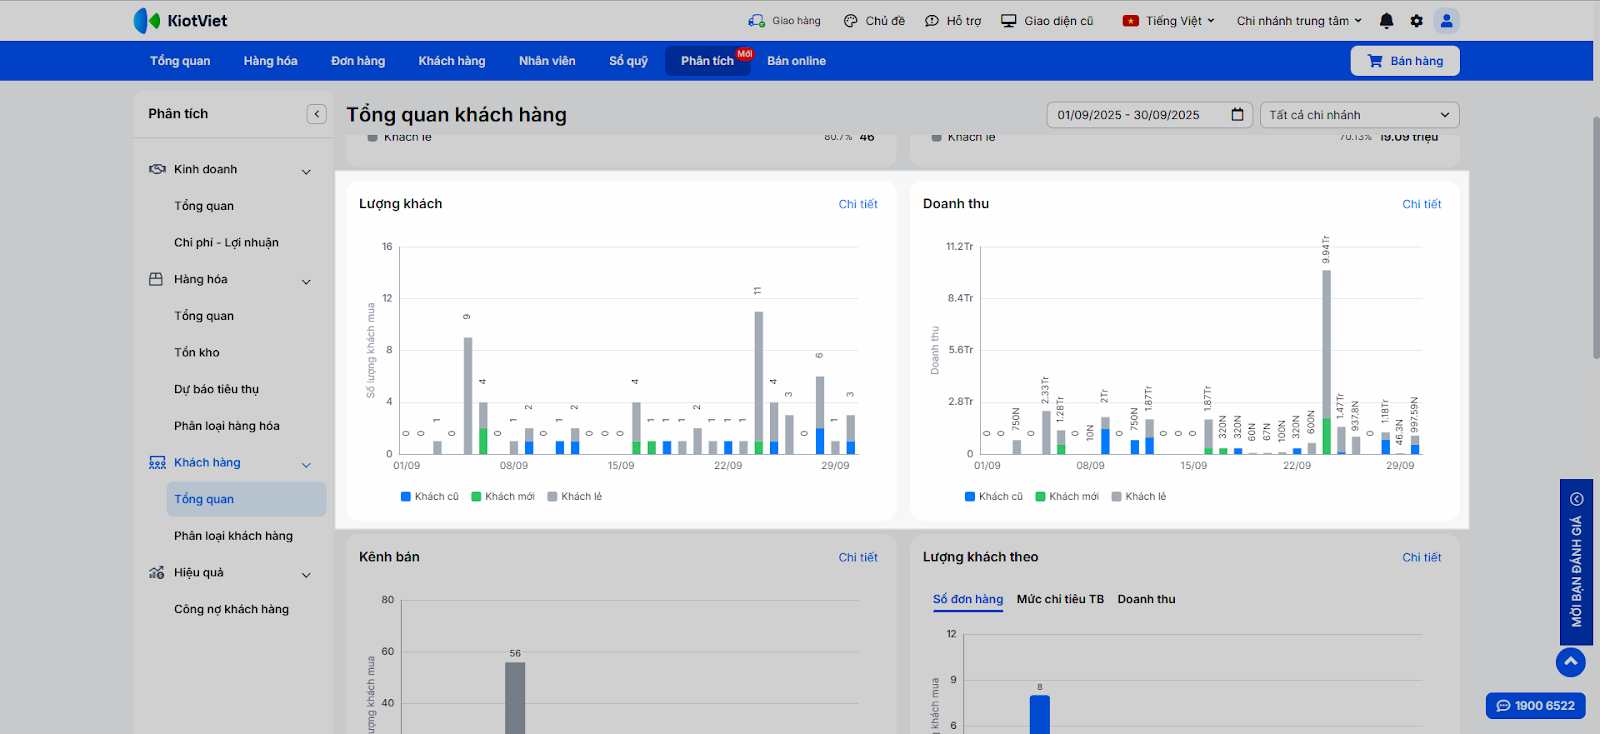
Task: Toggle Khách cũ legend in Lượng khách chart
Action: click(430, 496)
